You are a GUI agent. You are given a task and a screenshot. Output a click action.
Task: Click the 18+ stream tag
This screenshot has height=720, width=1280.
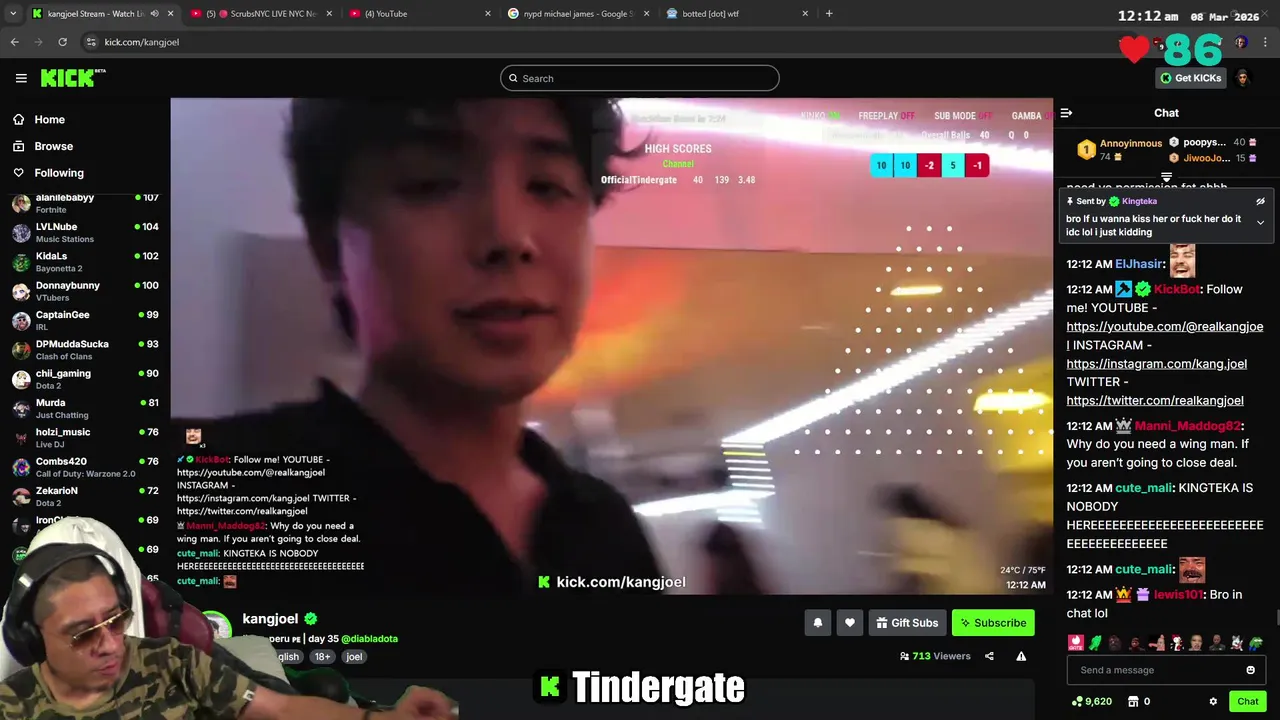322,657
